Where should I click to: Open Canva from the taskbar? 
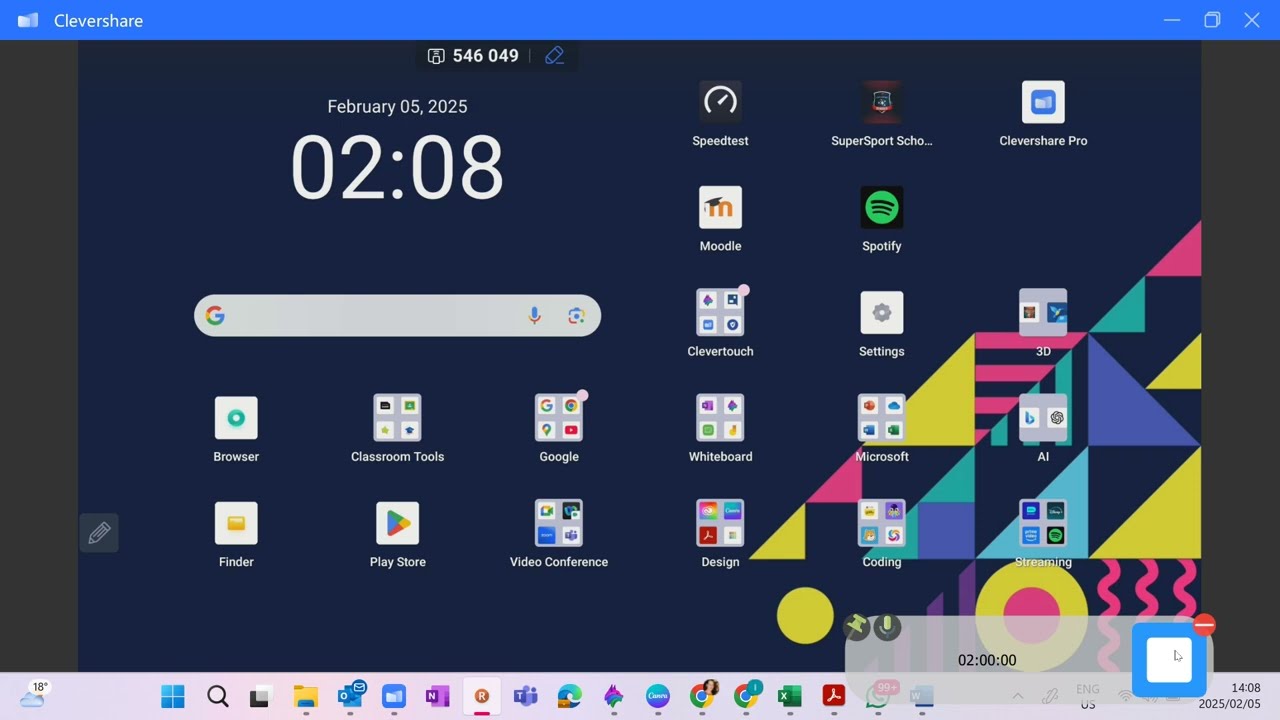[657, 696]
